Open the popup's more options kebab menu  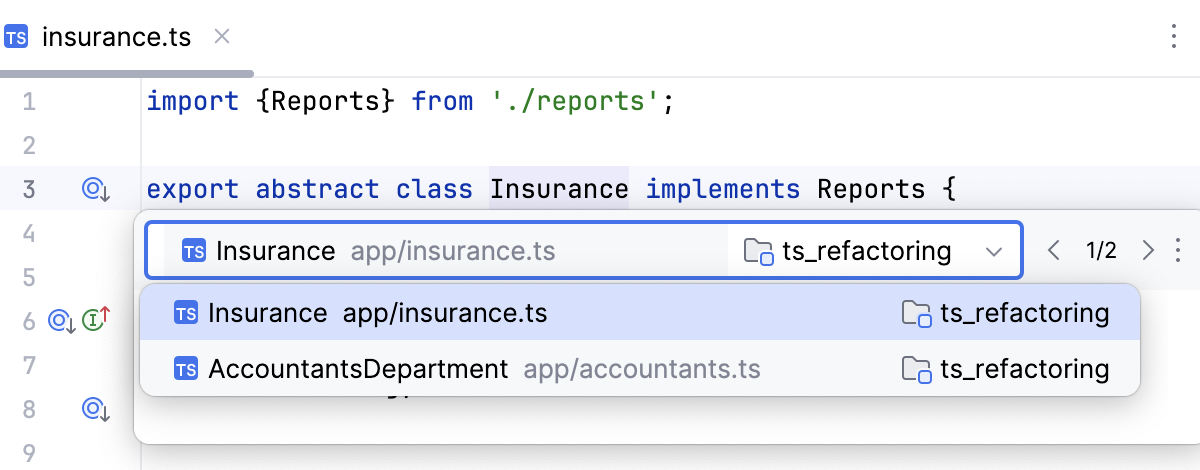pos(1178,250)
